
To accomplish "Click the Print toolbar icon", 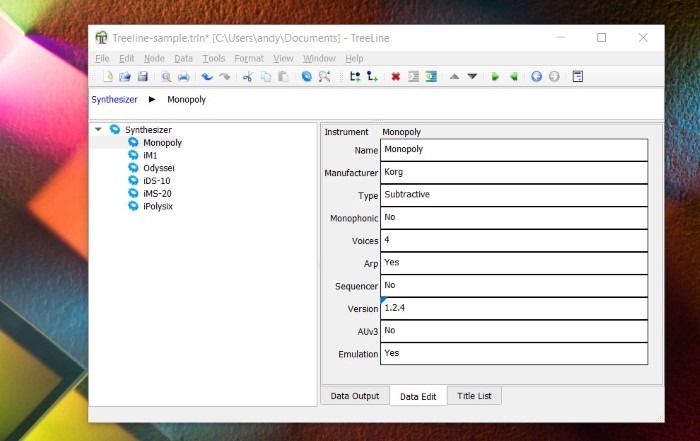I will click(183, 77).
